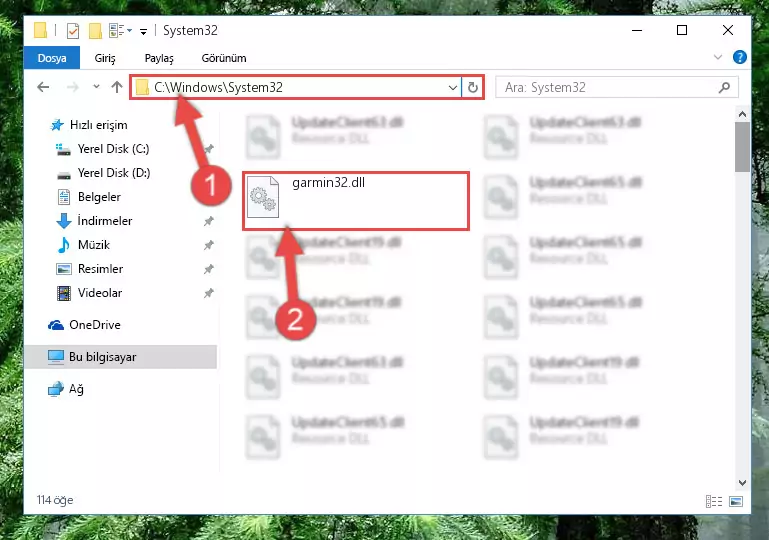Image resolution: width=769 pixels, height=540 pixels.
Task: Unpin Müzik using its pin icon
Action: pyautogui.click(x=209, y=245)
